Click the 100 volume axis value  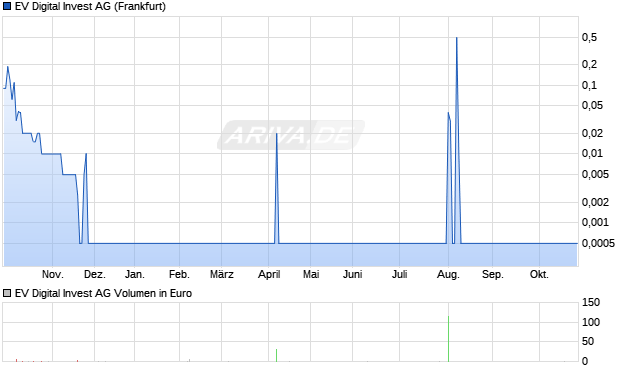click(591, 322)
